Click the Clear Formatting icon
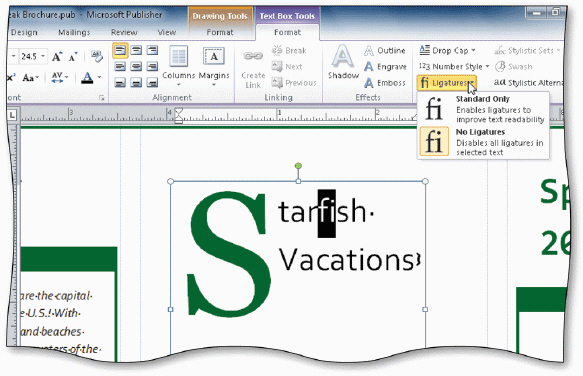 [x=97, y=56]
